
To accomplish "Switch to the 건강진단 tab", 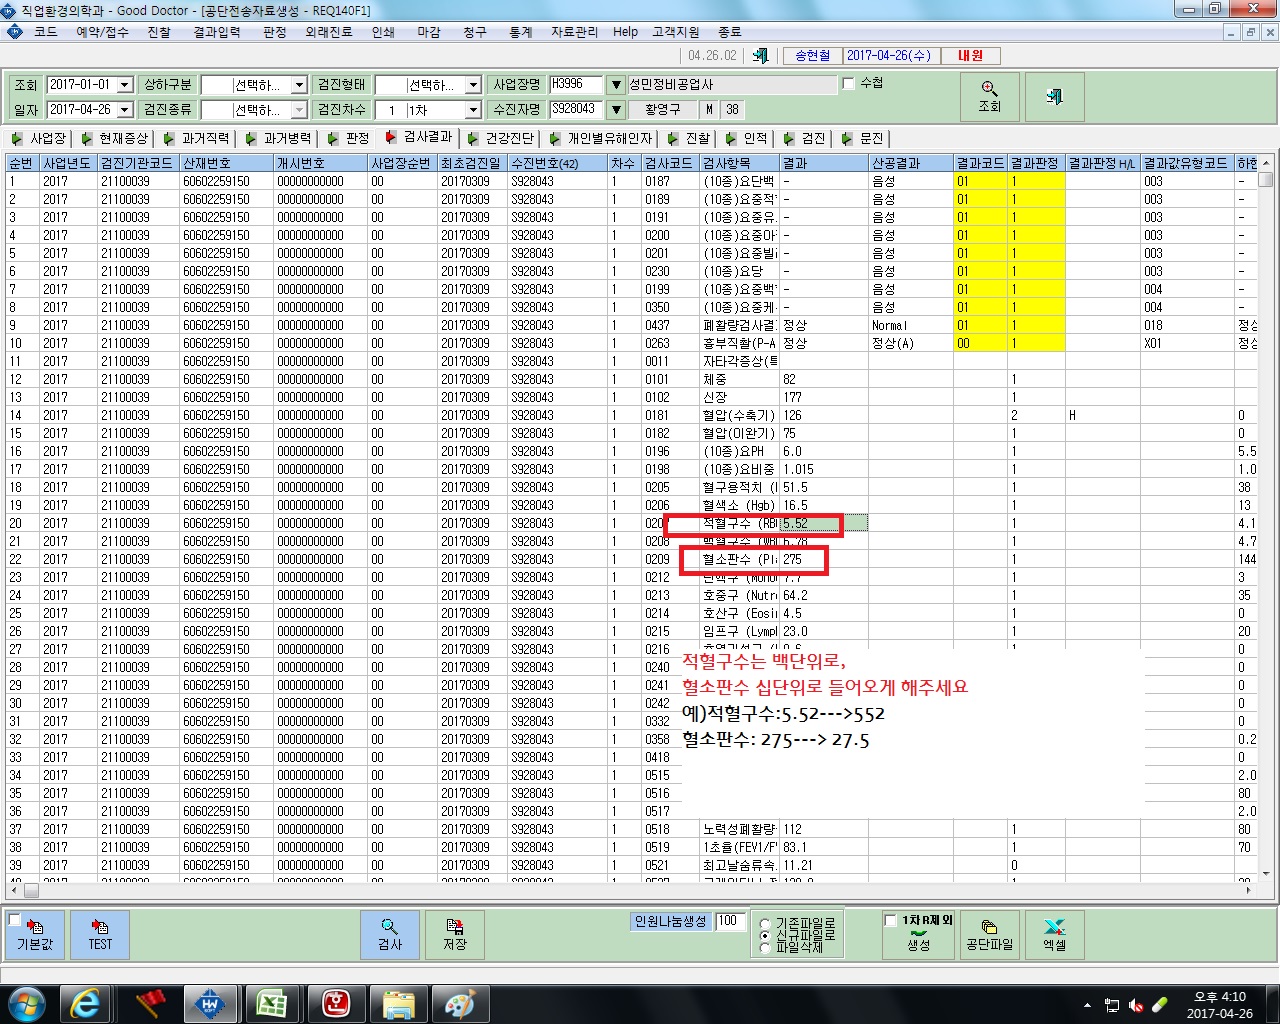I will coord(502,138).
